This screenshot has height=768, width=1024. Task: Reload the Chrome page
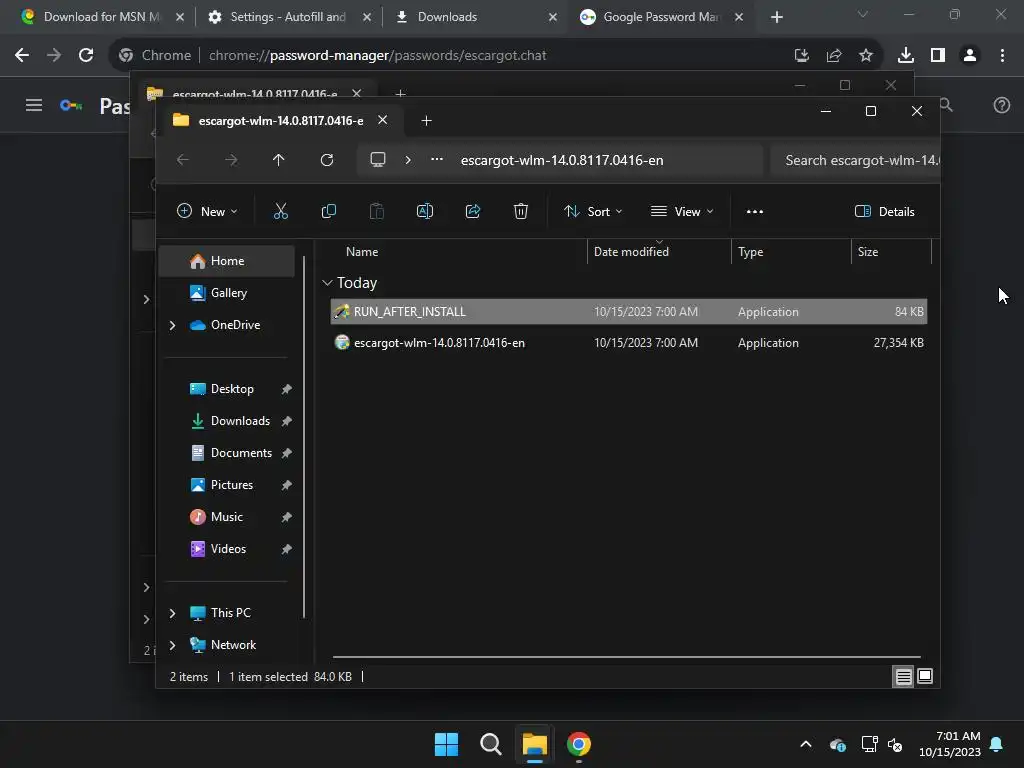[86, 56]
